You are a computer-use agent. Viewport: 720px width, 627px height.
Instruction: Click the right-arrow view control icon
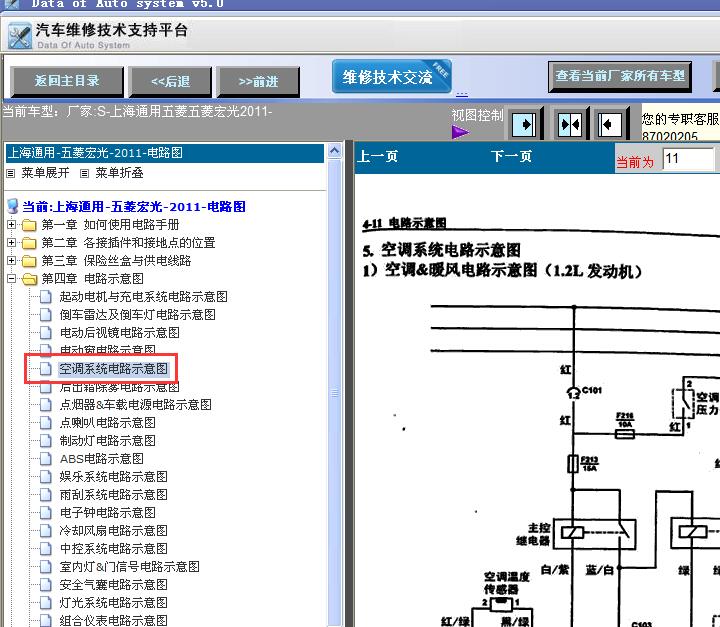[x=524, y=124]
